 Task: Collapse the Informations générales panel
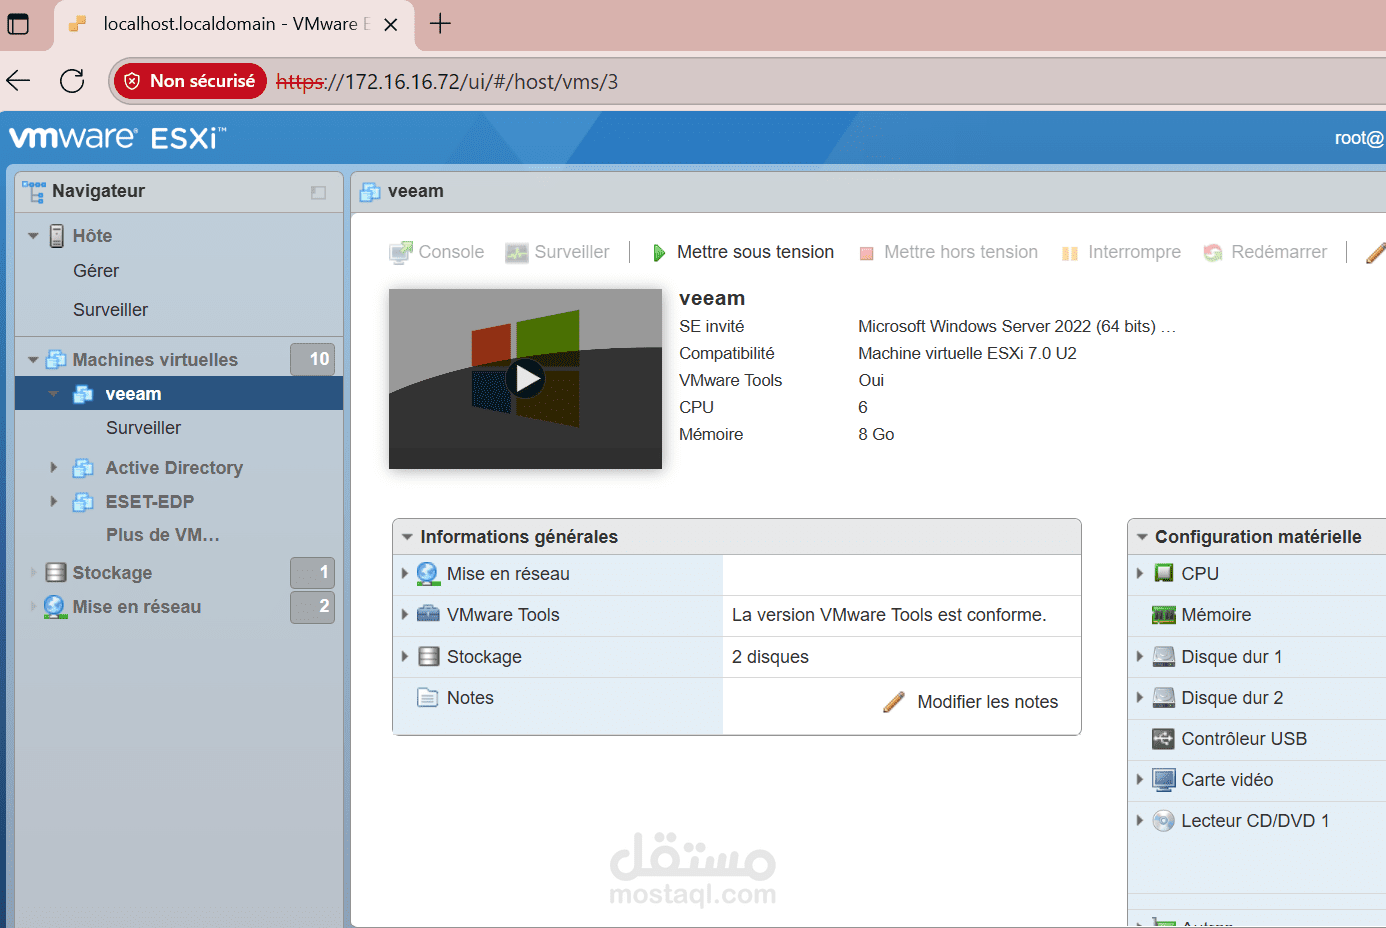click(x=407, y=537)
